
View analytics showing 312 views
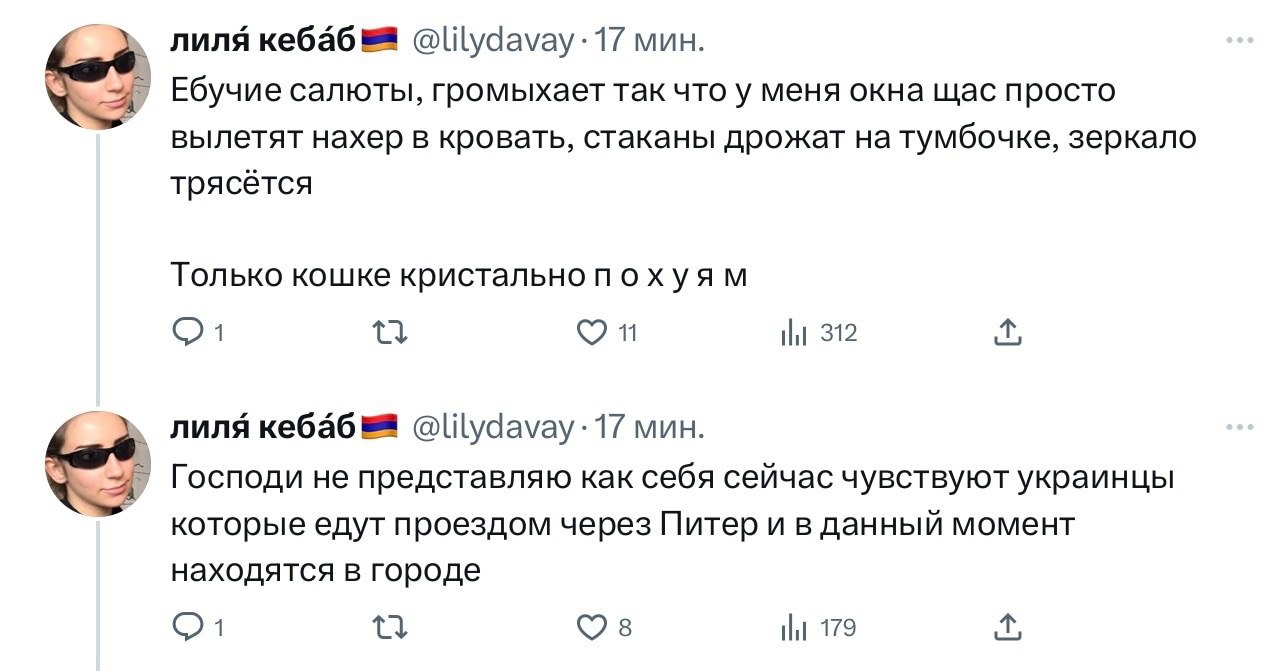coord(792,333)
